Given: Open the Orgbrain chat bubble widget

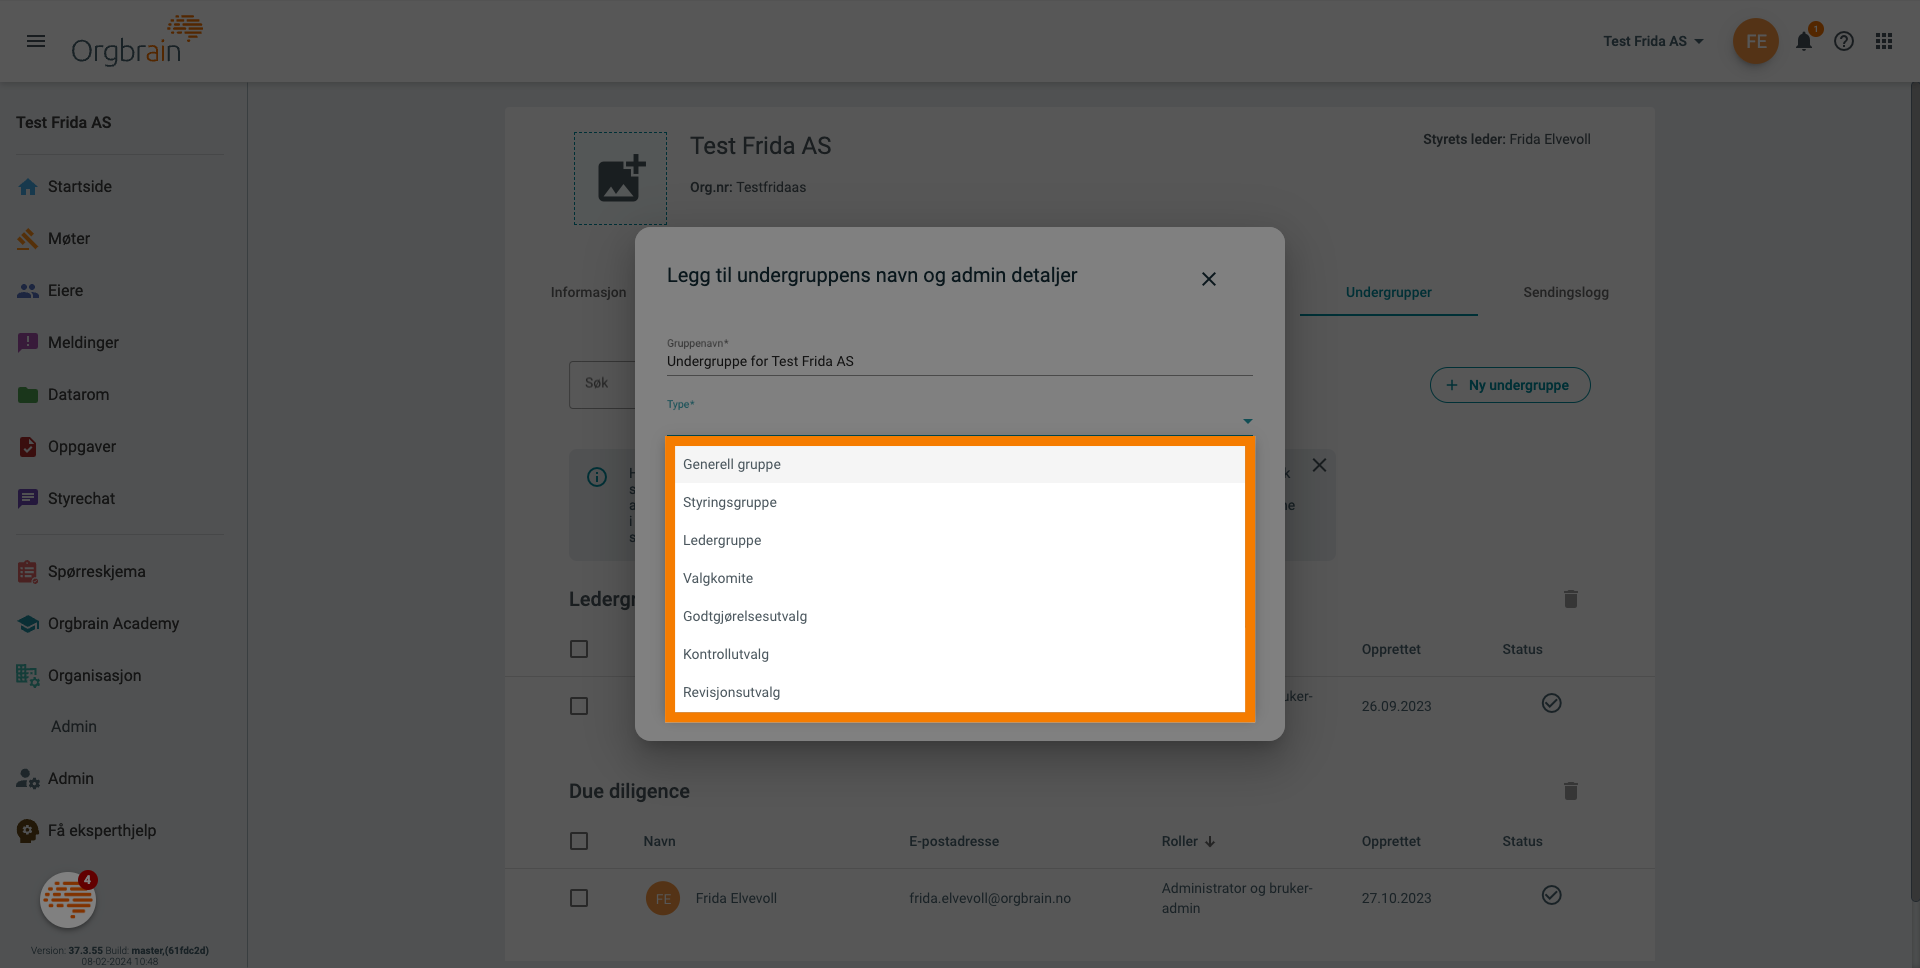Looking at the screenshot, I should (68, 900).
